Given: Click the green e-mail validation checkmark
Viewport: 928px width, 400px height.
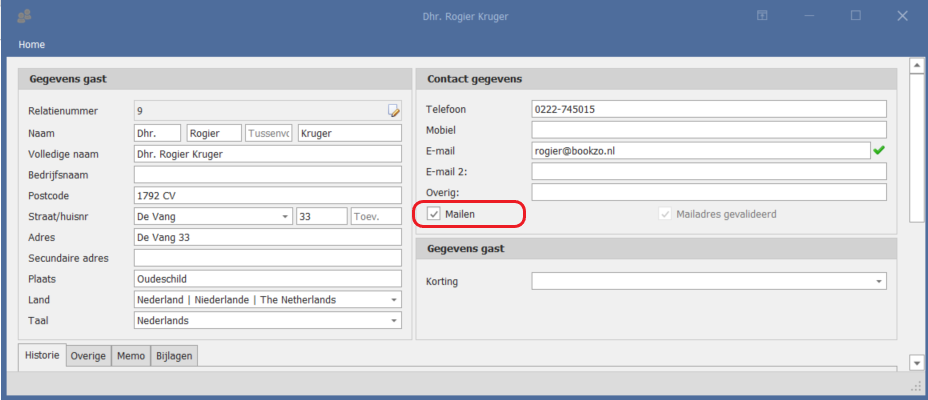Looking at the screenshot, I should (878, 151).
